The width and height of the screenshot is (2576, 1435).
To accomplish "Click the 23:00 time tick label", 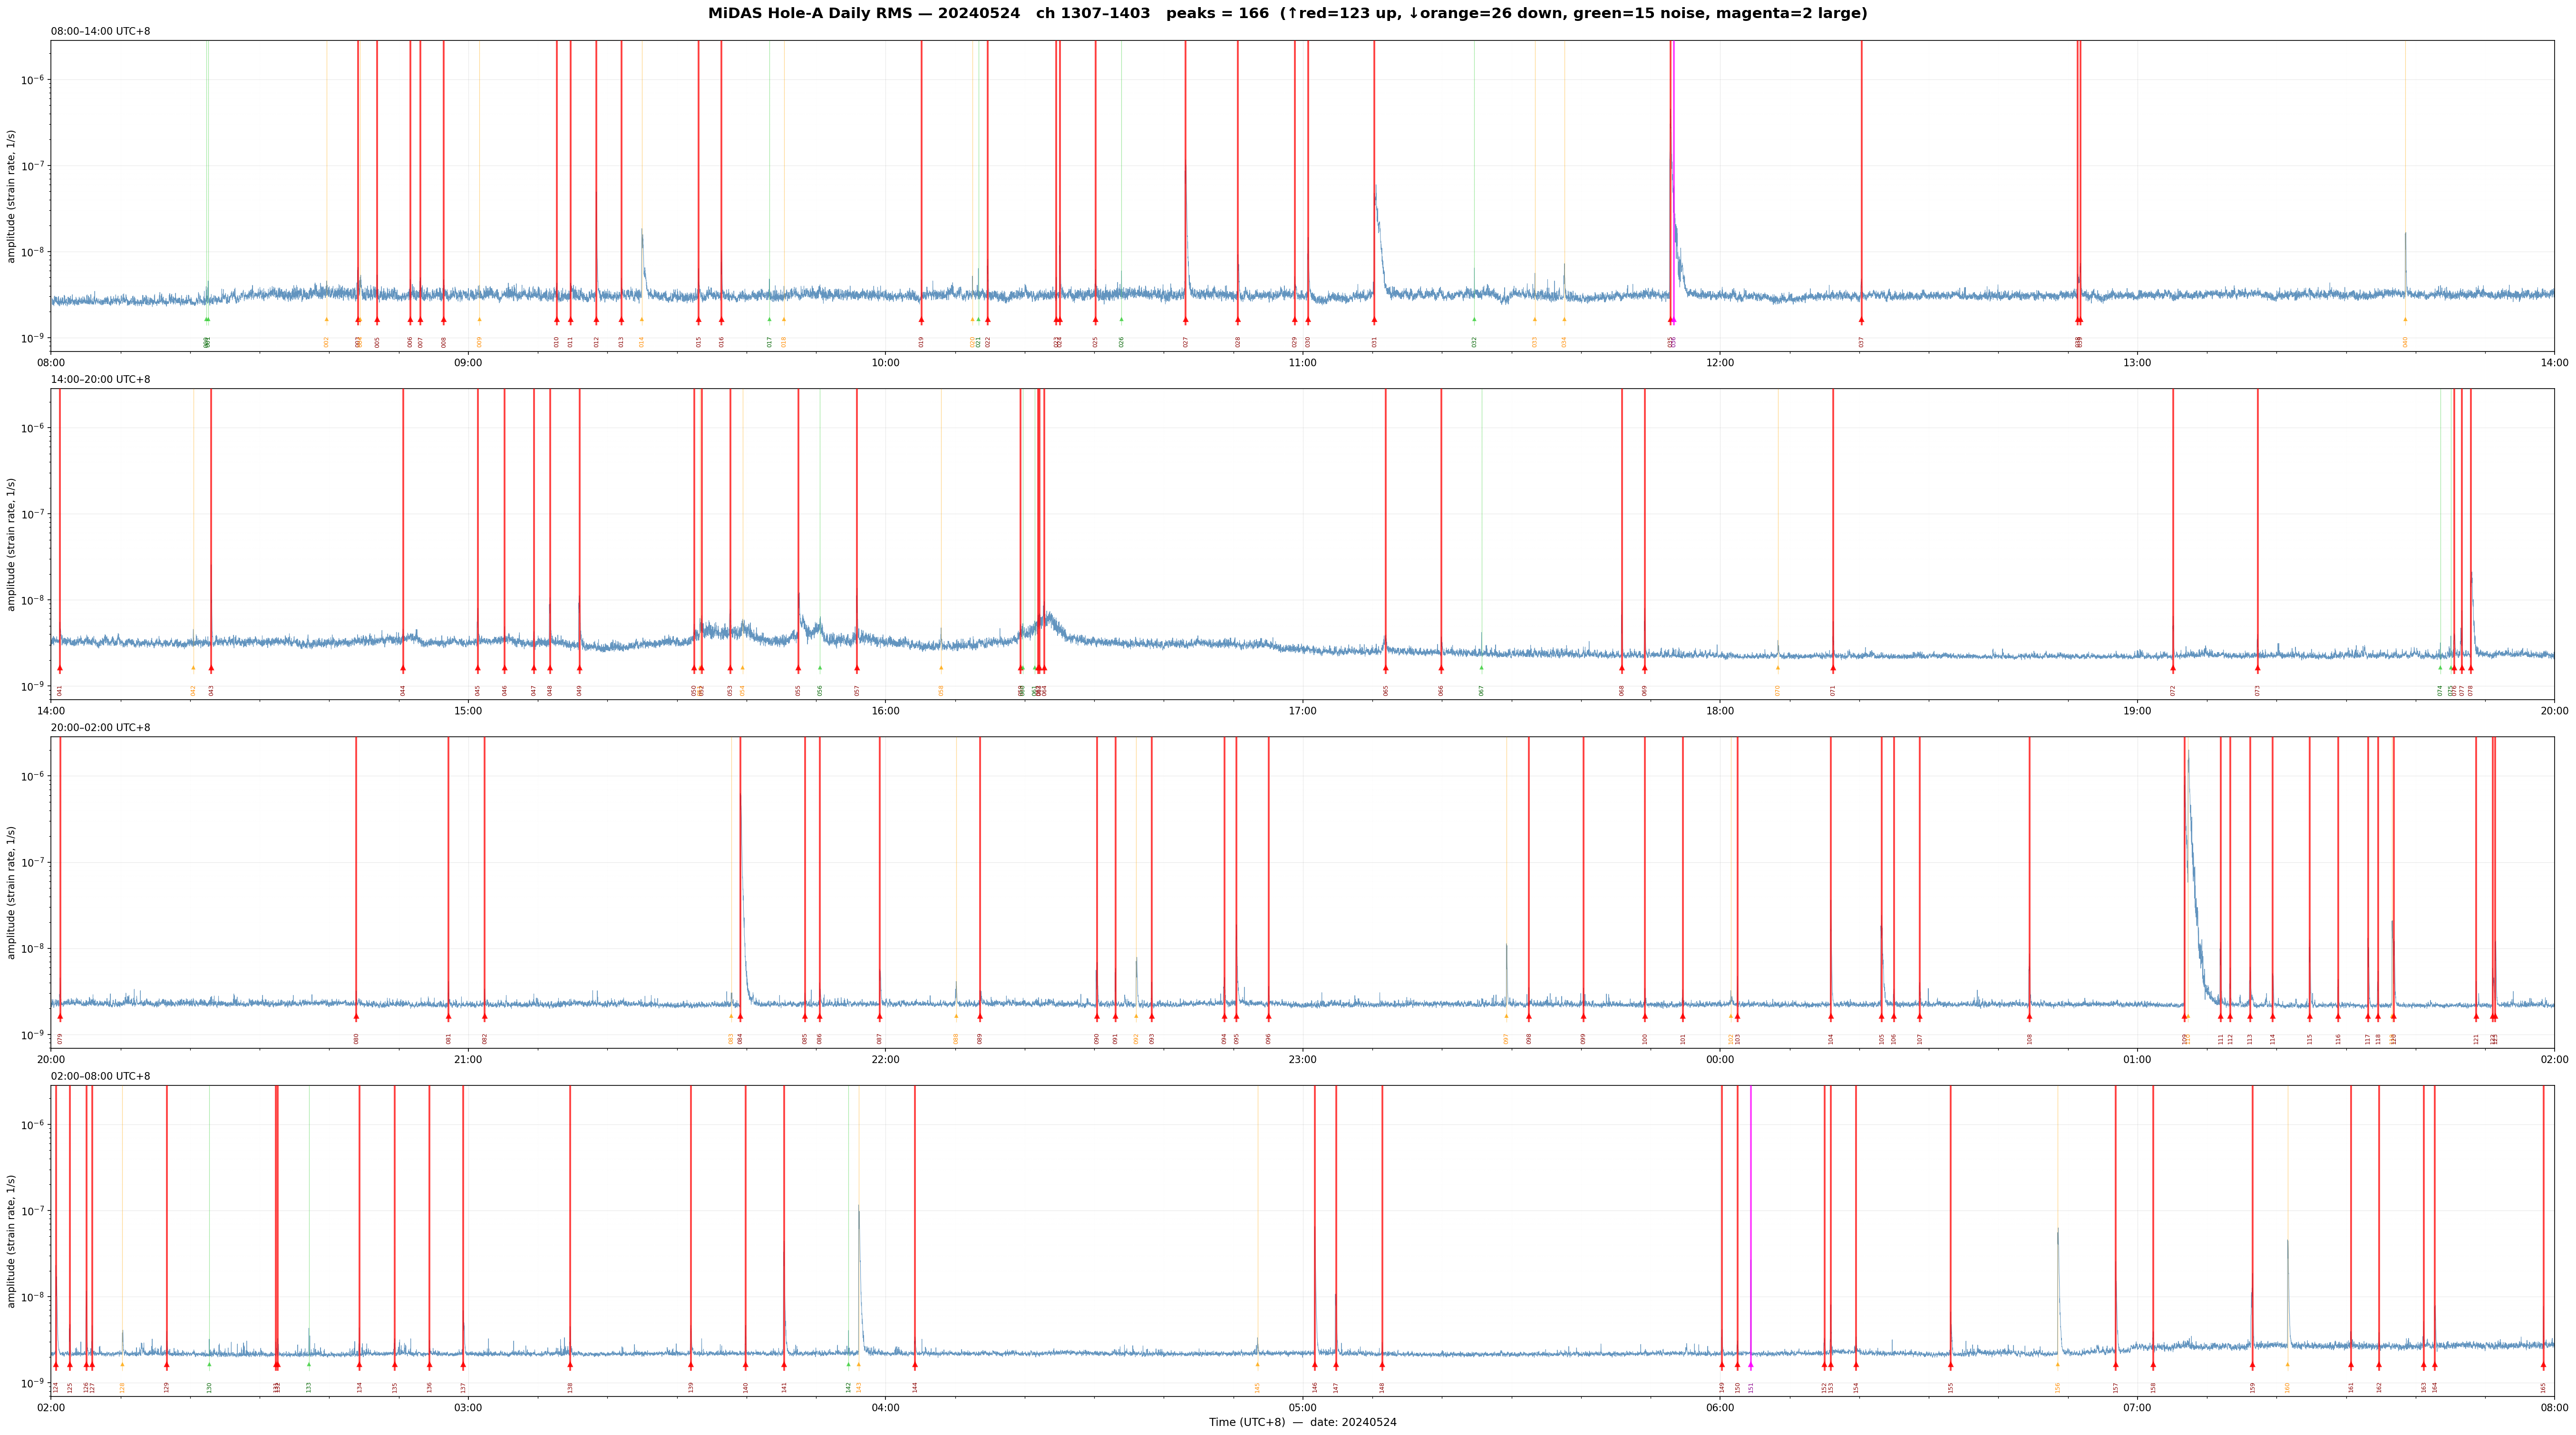I will click(1302, 1059).
